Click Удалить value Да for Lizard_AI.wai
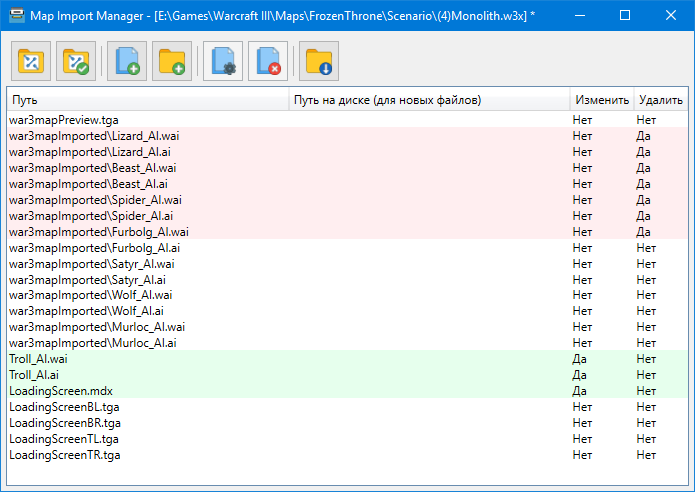The width and height of the screenshot is (695, 492). pyautogui.click(x=643, y=136)
